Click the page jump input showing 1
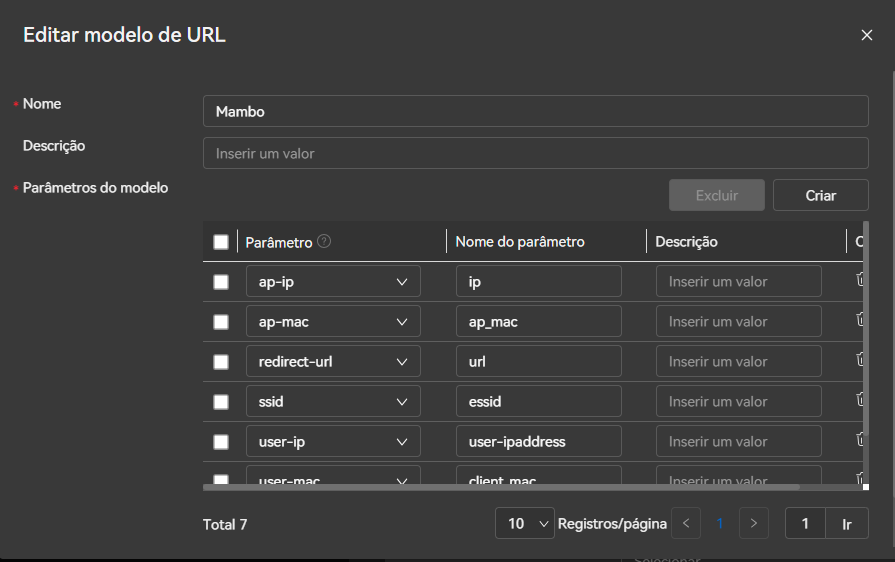The width and height of the screenshot is (895, 562). (x=805, y=523)
